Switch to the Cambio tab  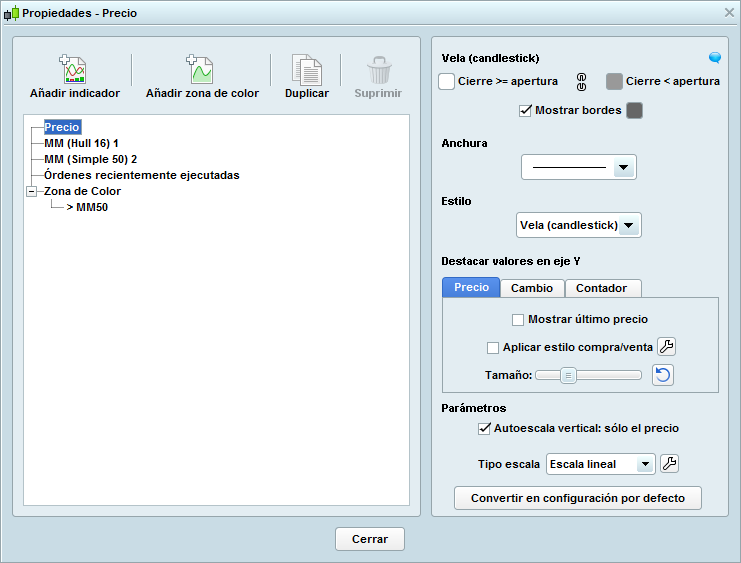tap(532, 288)
